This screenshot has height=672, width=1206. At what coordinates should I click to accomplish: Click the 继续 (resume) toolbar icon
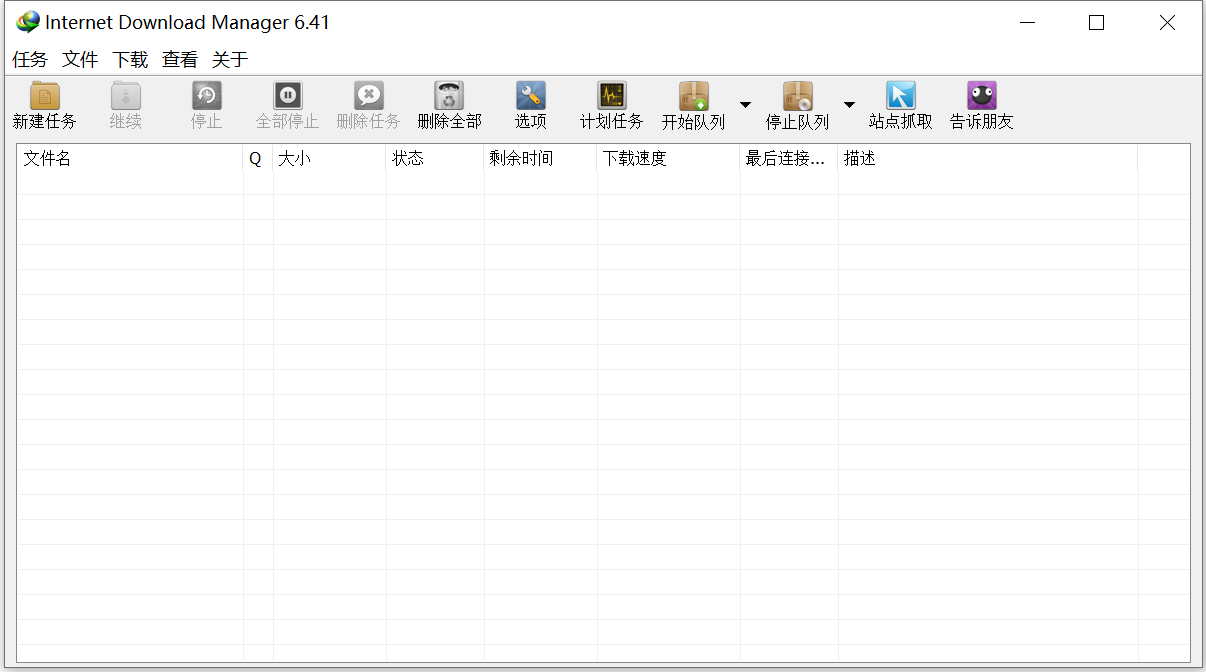point(126,96)
